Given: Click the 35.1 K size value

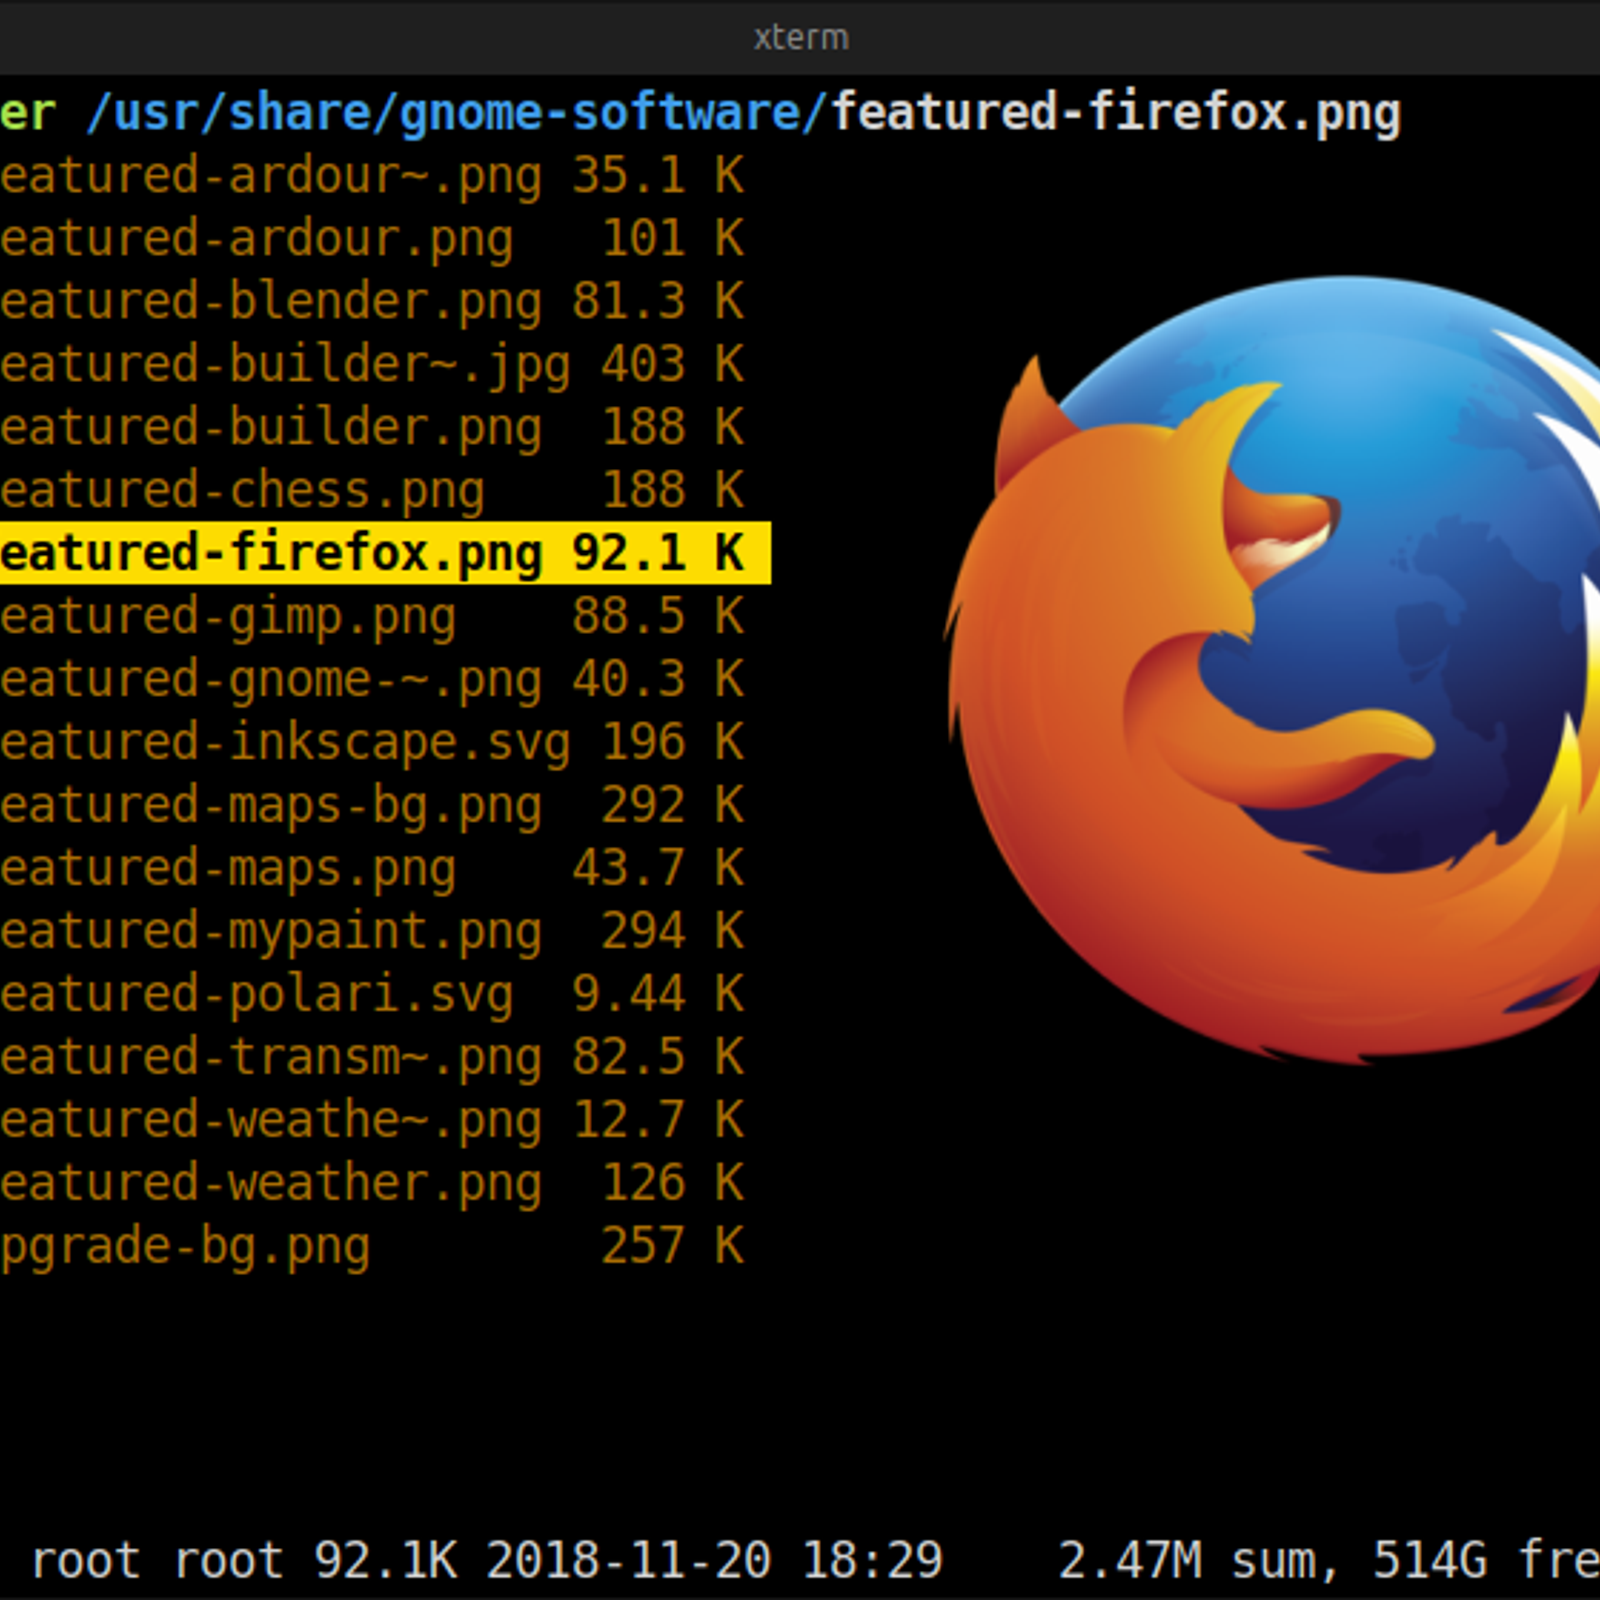Looking at the screenshot, I should [x=657, y=176].
